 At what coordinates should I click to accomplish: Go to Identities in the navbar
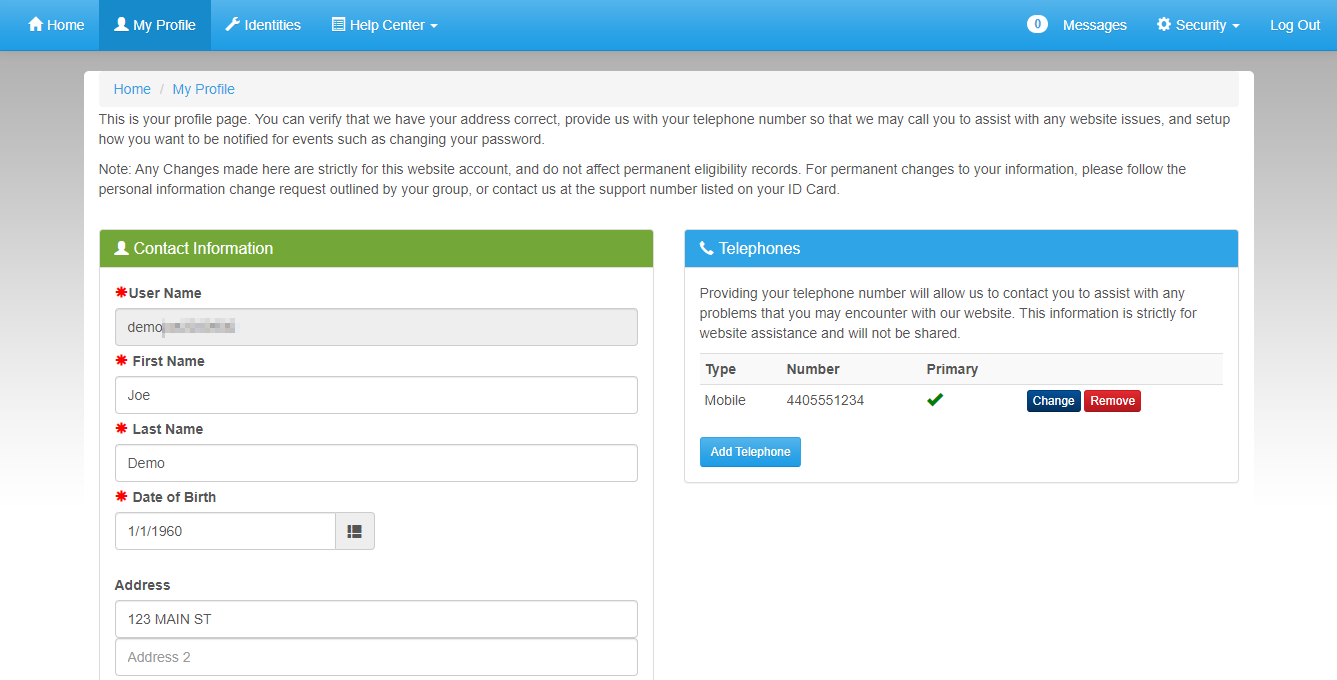(x=263, y=25)
